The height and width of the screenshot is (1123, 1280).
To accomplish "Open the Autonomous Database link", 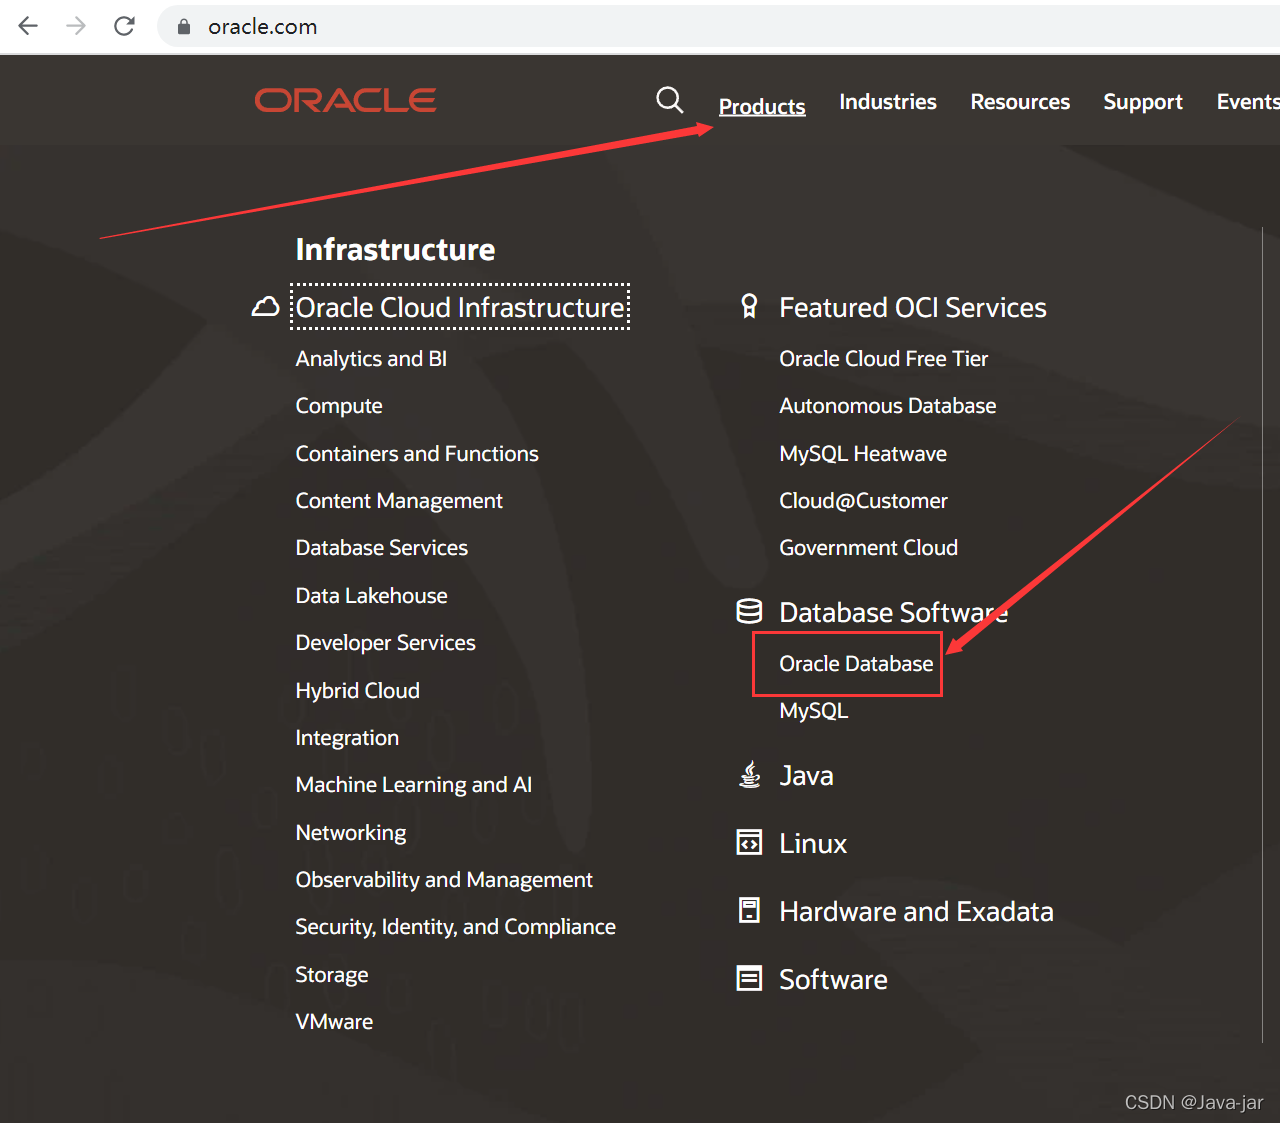I will click(x=887, y=405).
